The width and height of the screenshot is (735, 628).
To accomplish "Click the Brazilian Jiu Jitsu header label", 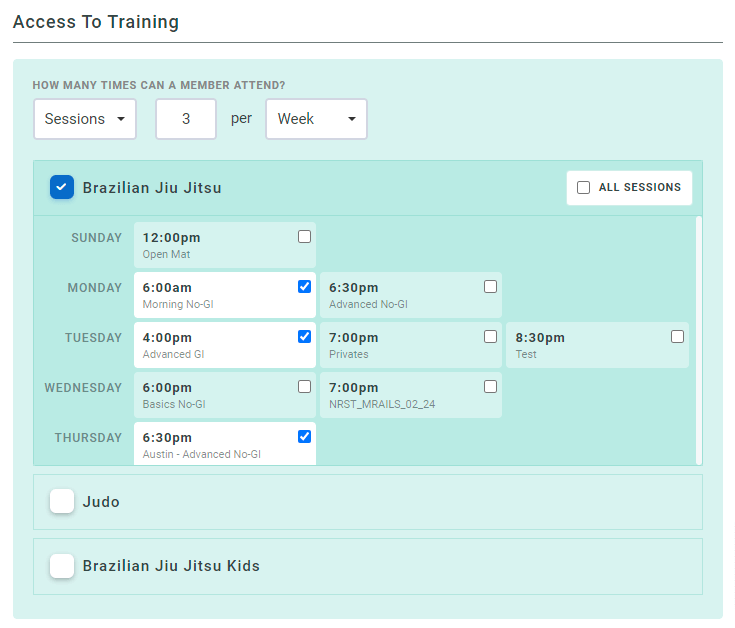I will tap(152, 188).
